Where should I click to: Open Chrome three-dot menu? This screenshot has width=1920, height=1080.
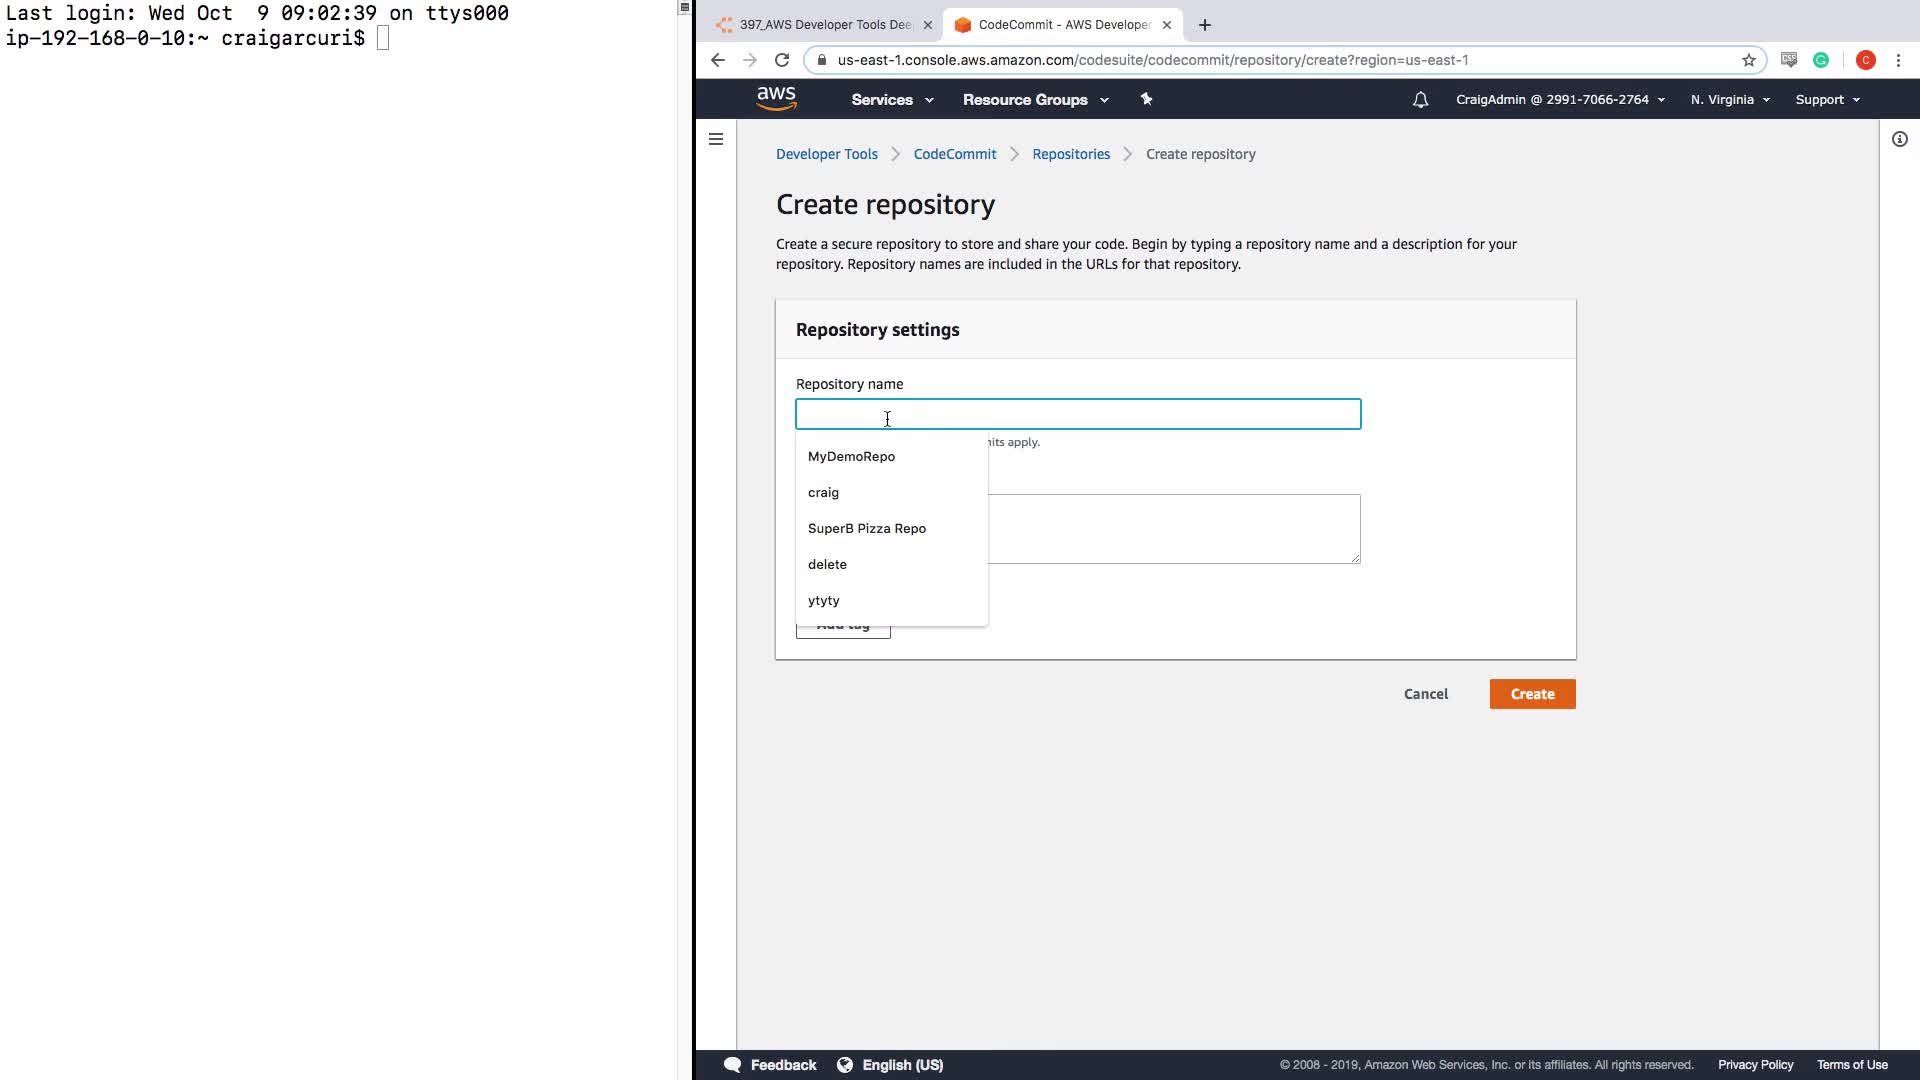coord(1898,60)
